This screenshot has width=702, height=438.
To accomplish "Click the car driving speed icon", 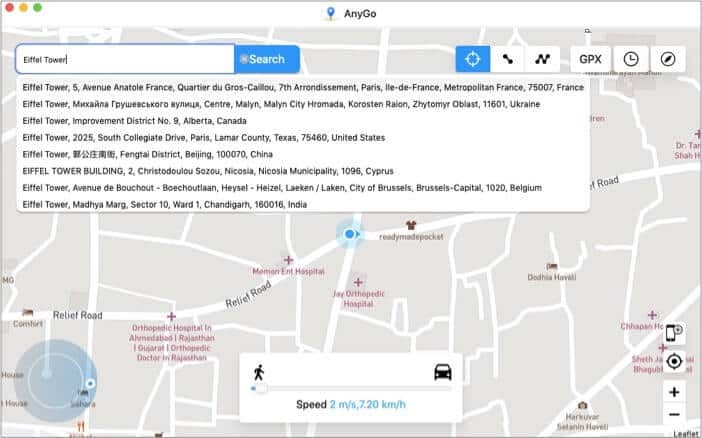I will click(442, 372).
